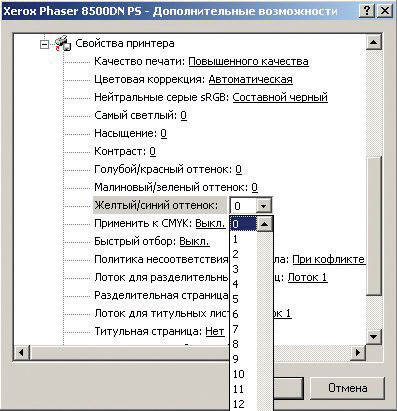This screenshot has width=397, height=411.
Task: Choose 2 in the dropdown list
Action: [244, 254]
